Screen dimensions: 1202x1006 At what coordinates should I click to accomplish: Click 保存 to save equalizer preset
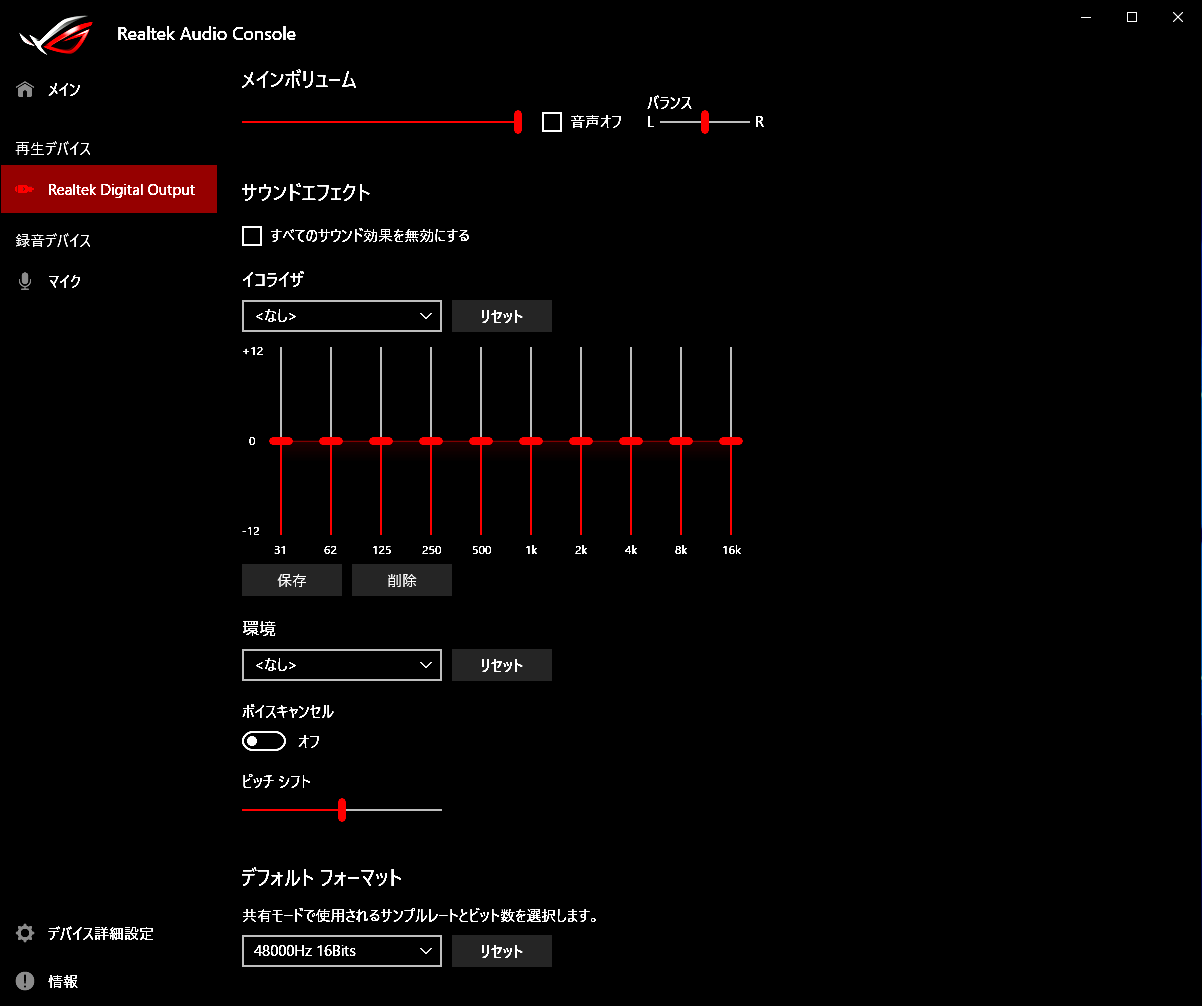(x=292, y=580)
